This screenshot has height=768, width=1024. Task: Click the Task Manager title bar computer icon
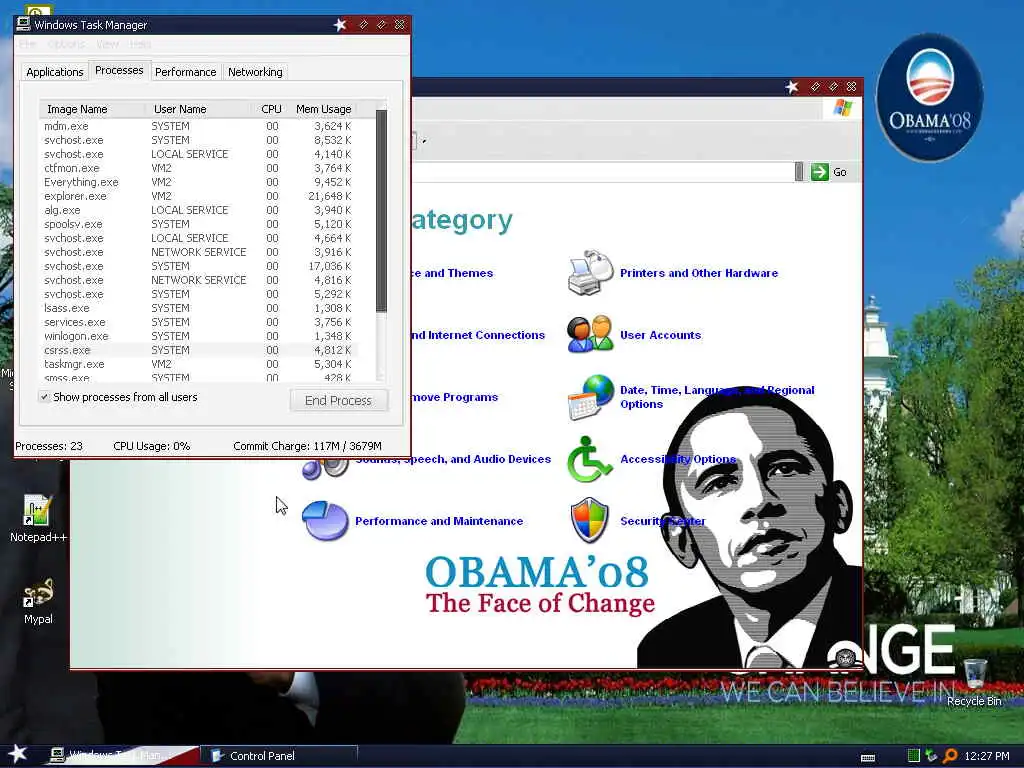(23, 24)
